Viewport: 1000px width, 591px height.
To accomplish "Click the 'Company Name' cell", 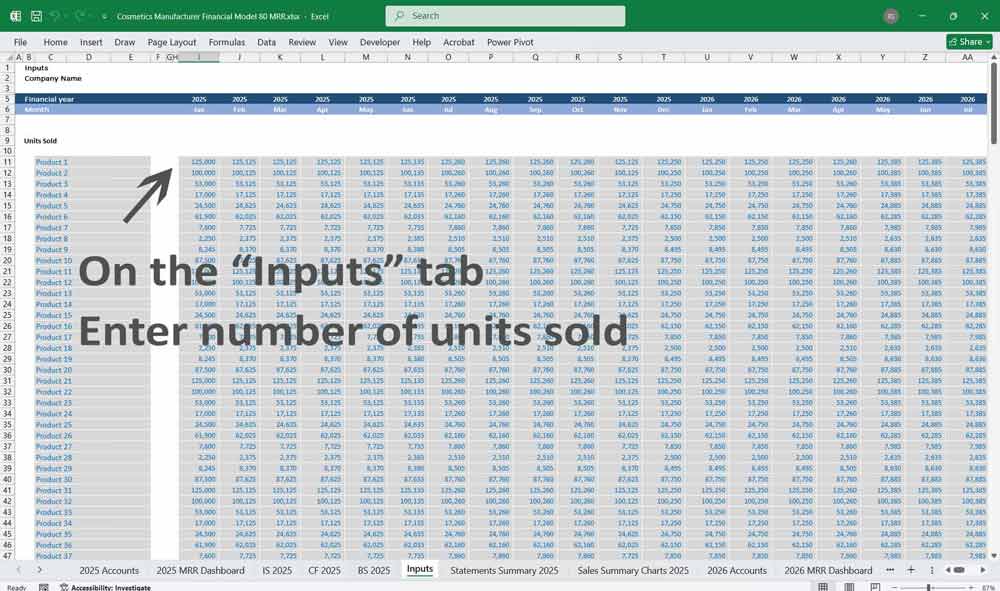I will [x=53, y=78].
